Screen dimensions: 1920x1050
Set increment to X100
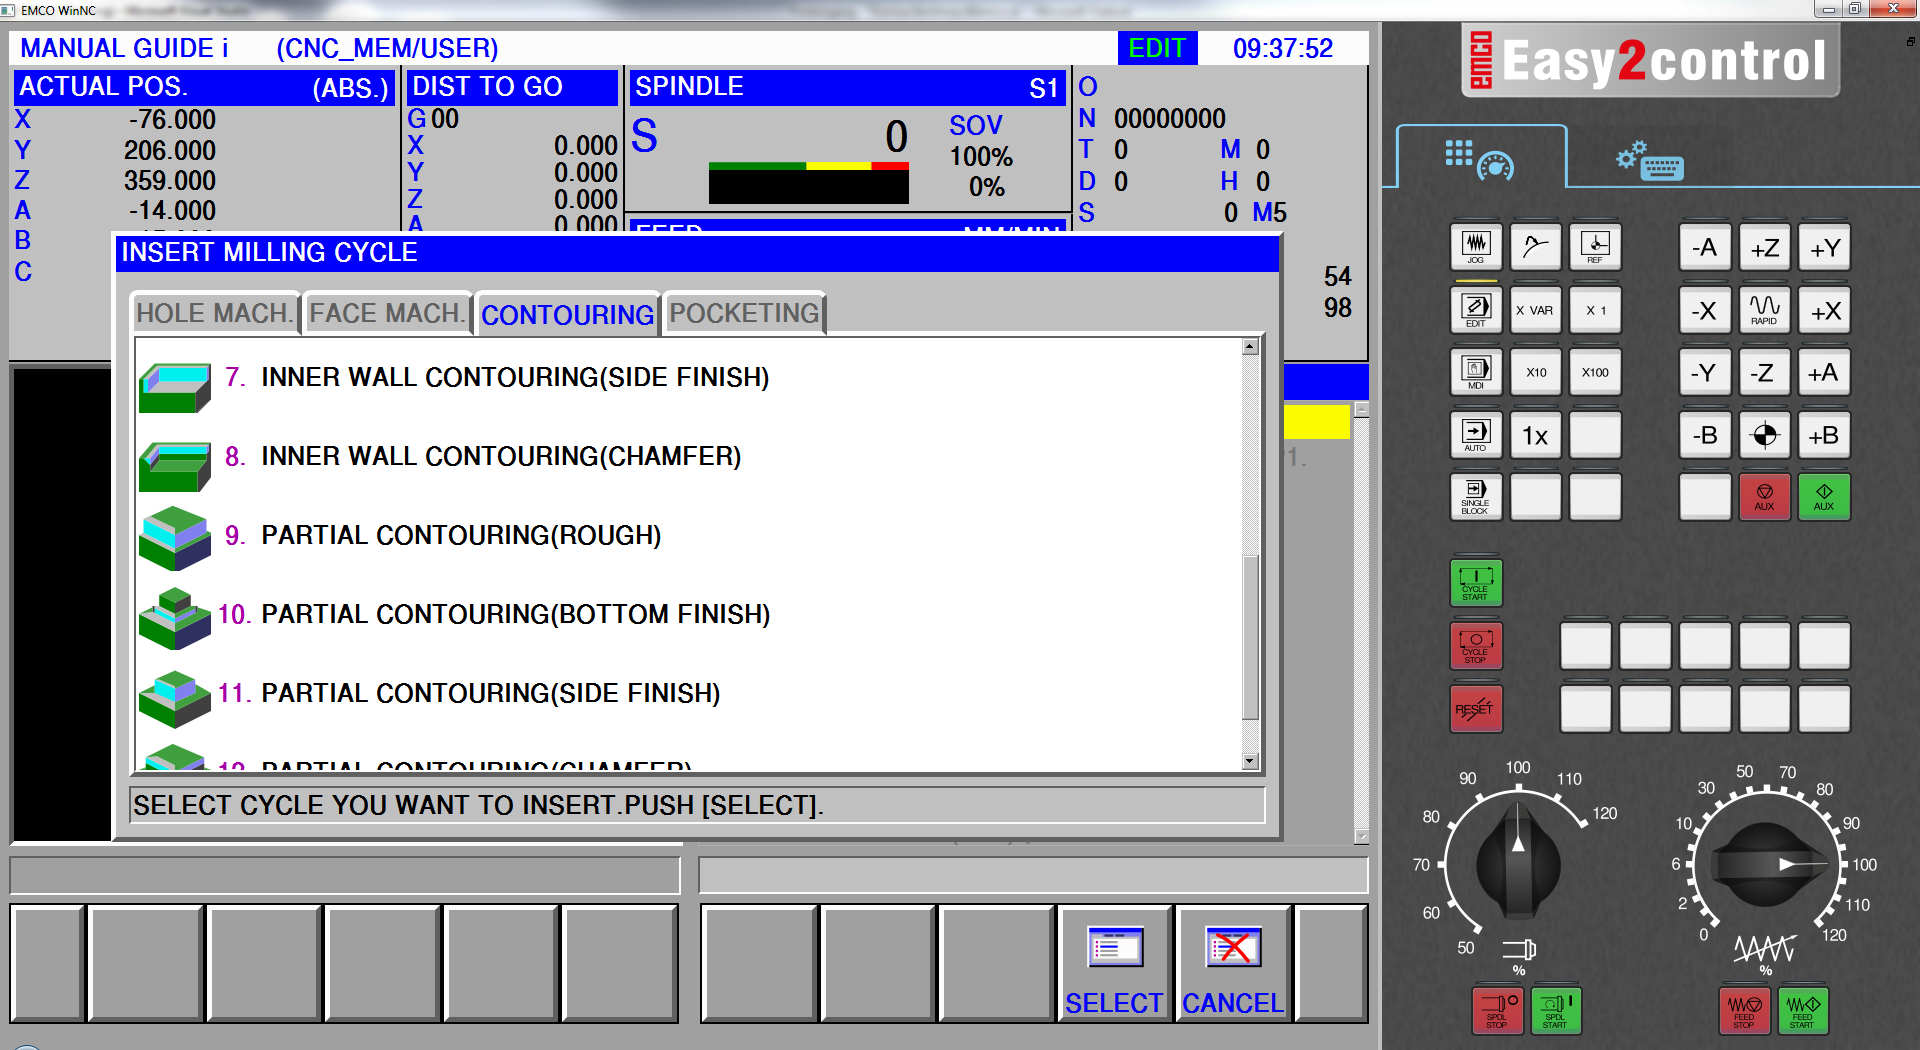1595,372
